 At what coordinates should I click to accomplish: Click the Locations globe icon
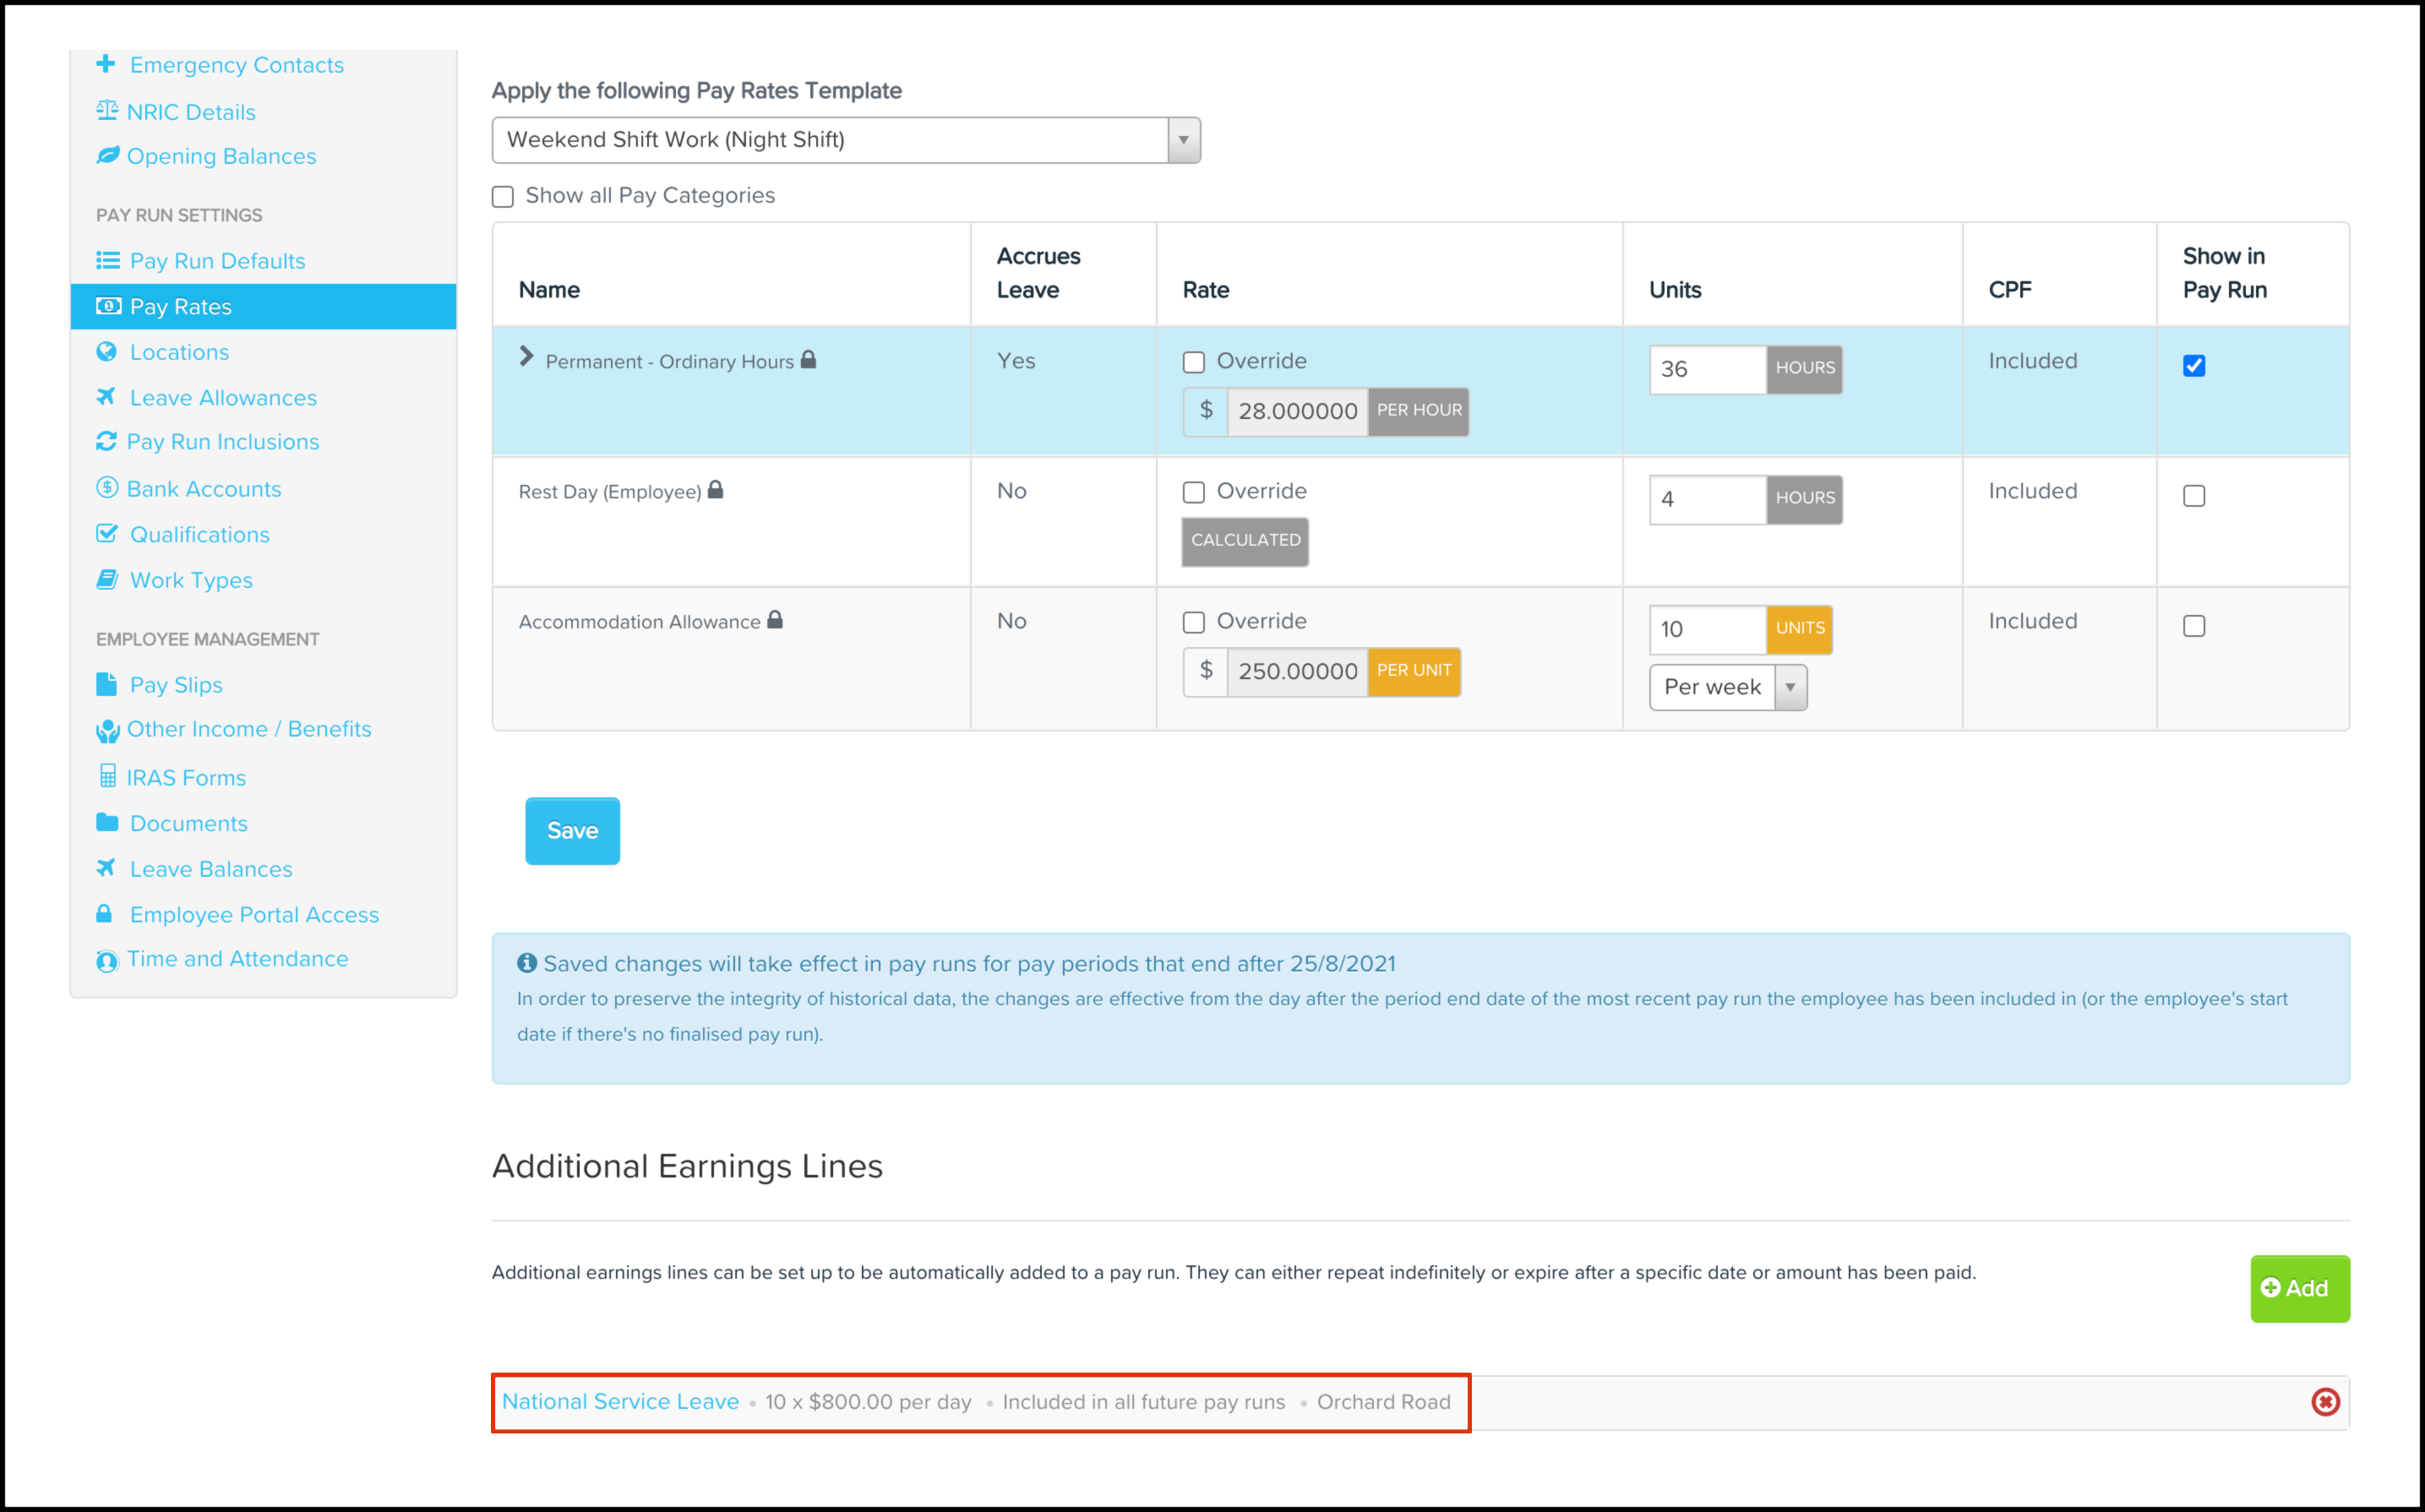point(106,352)
